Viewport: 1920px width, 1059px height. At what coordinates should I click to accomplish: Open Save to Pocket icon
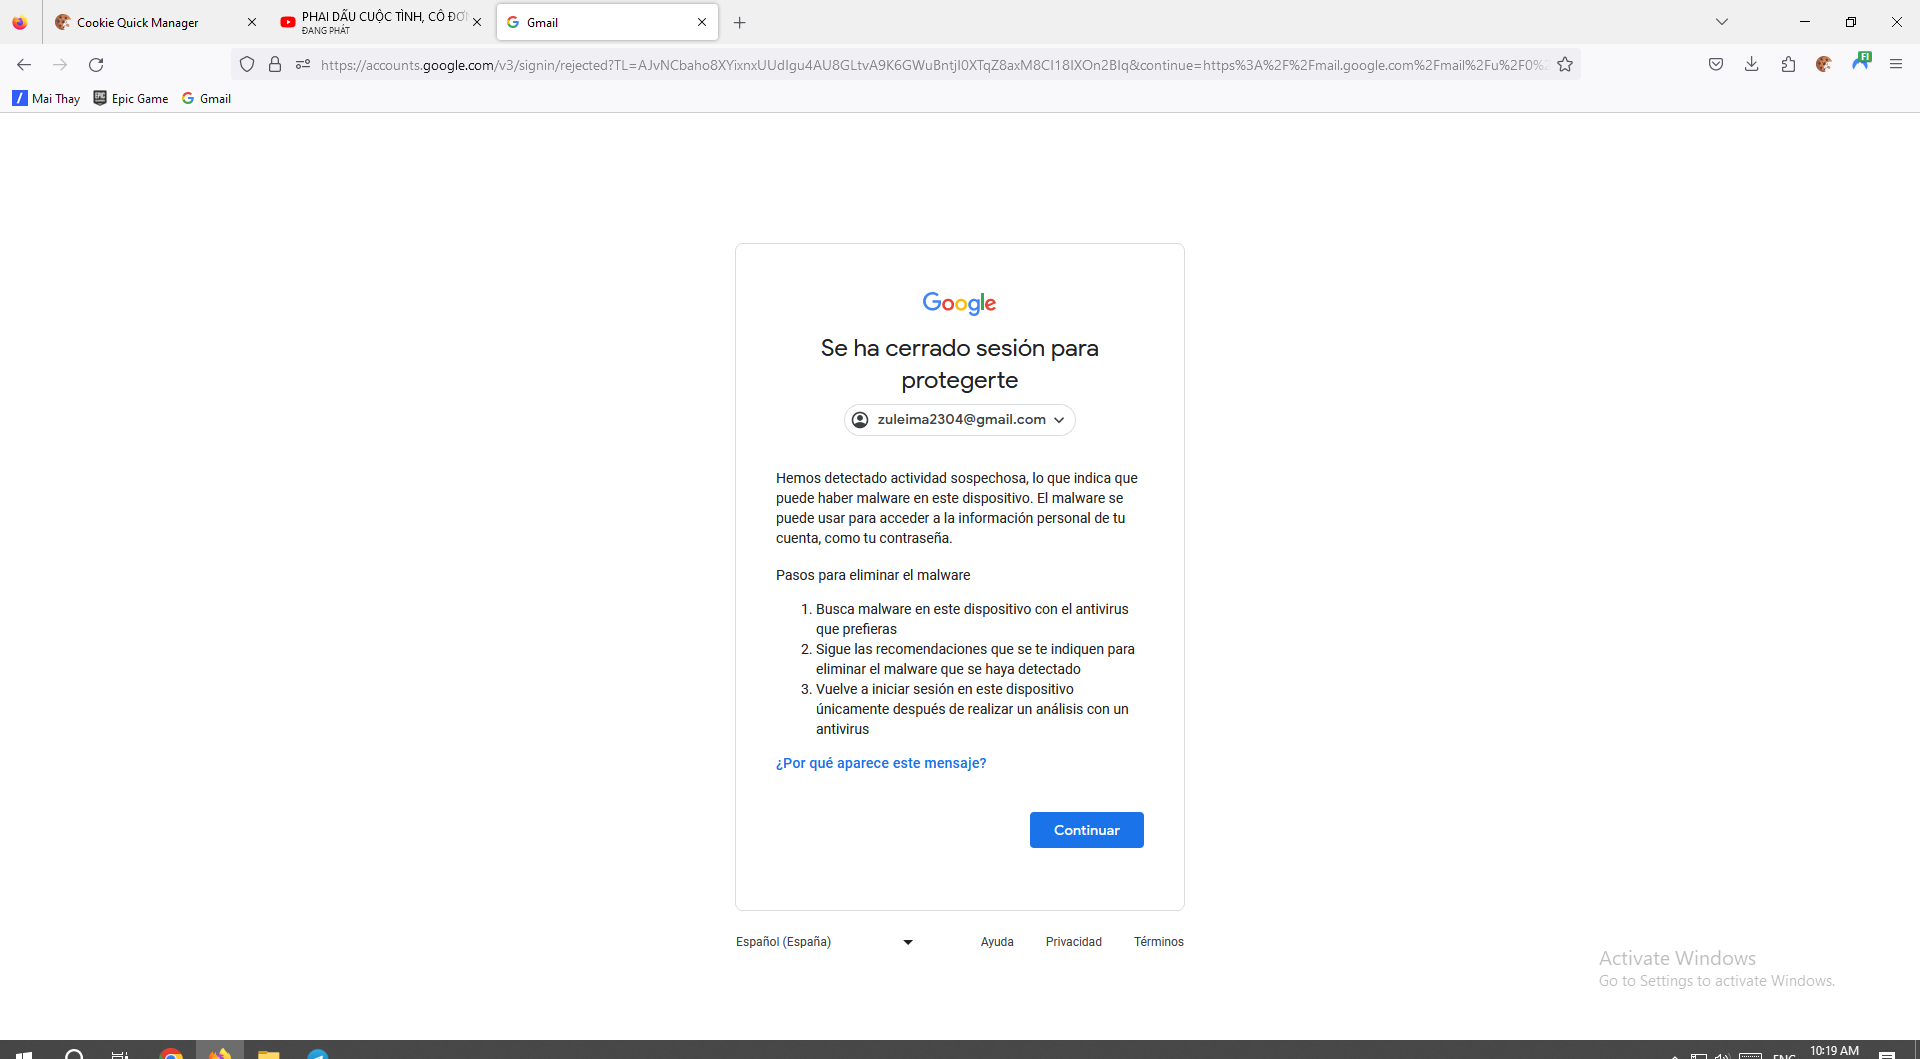(x=1716, y=65)
